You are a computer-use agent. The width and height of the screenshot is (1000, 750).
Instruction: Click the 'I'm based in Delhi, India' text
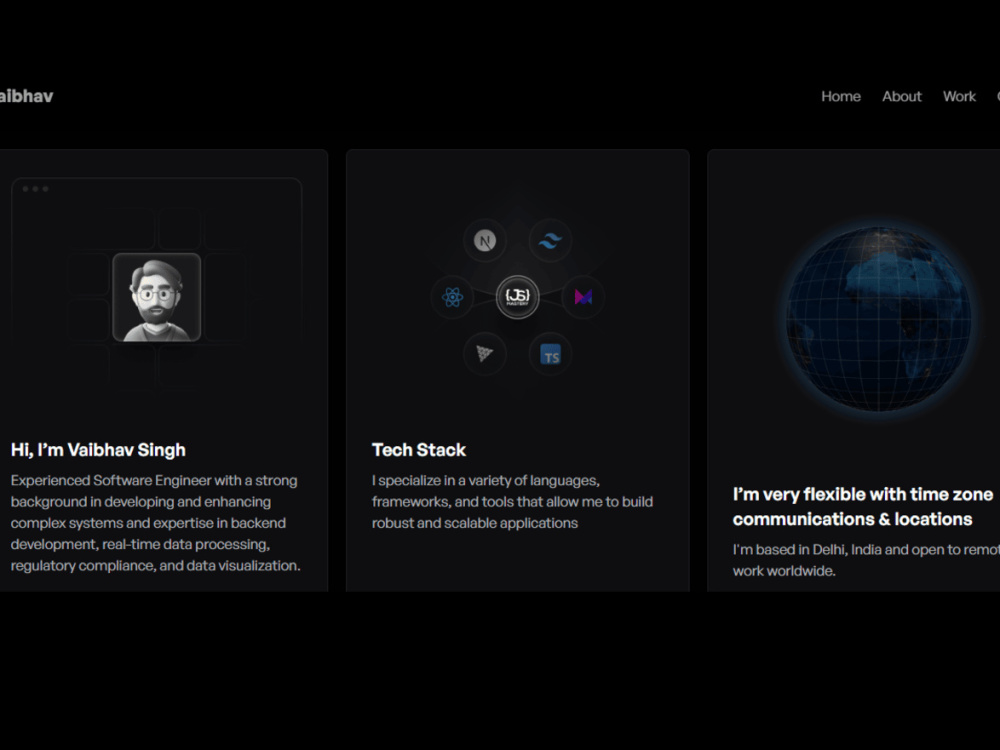866,560
